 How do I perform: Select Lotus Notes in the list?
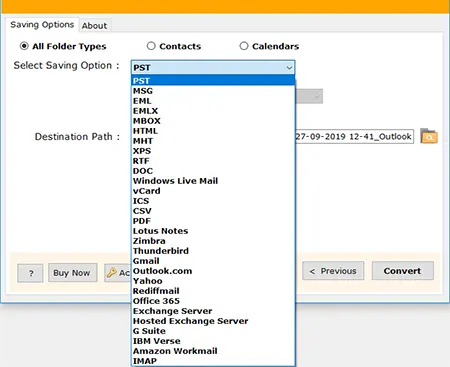[x=213, y=231]
